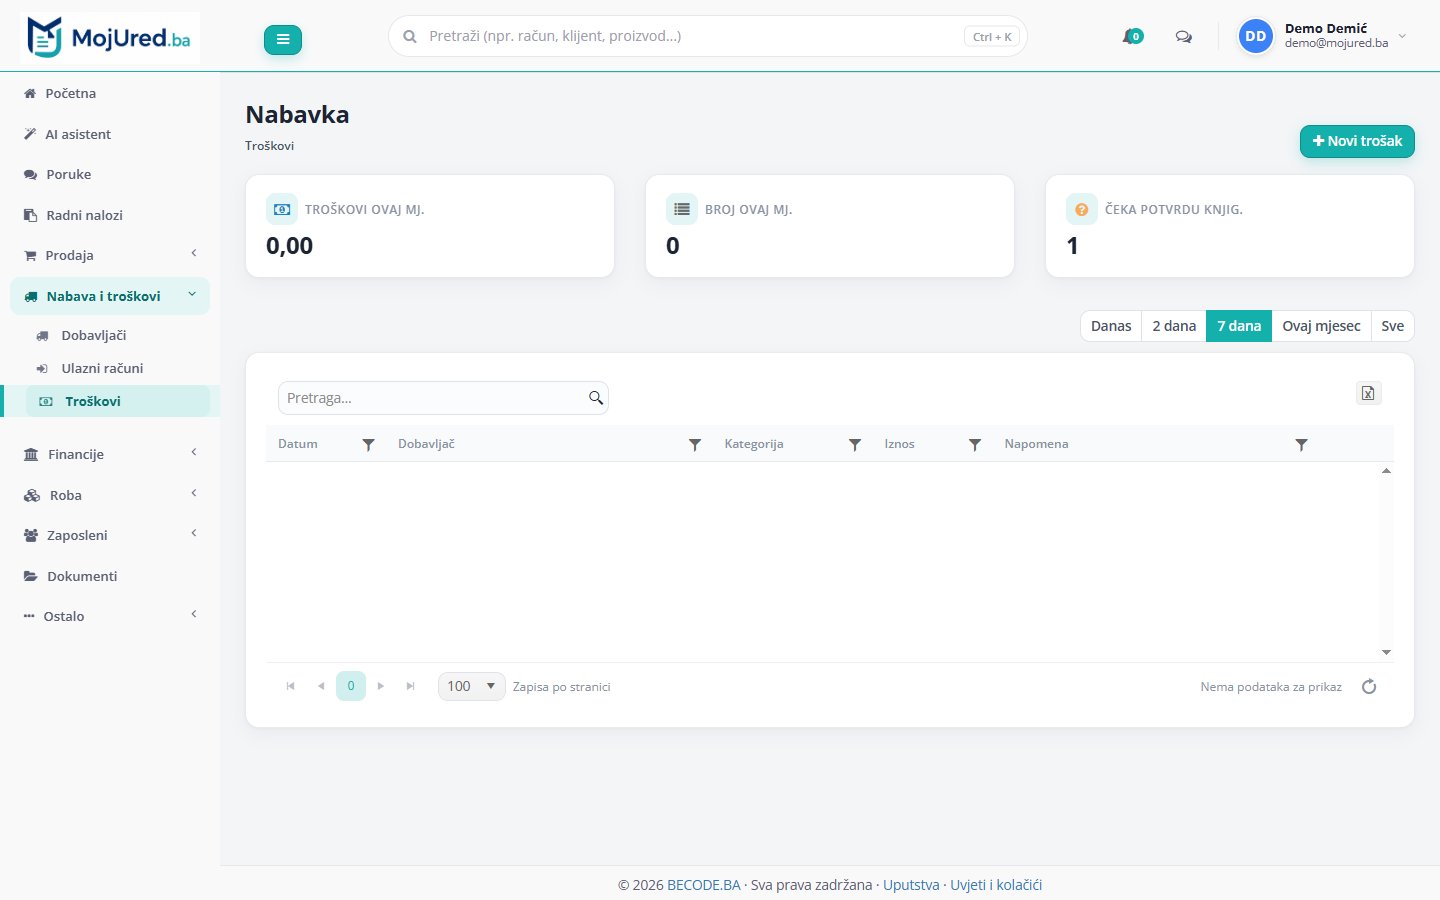The image size is (1440, 900).
Task: Open the Napomena column filter
Action: 1301,444
